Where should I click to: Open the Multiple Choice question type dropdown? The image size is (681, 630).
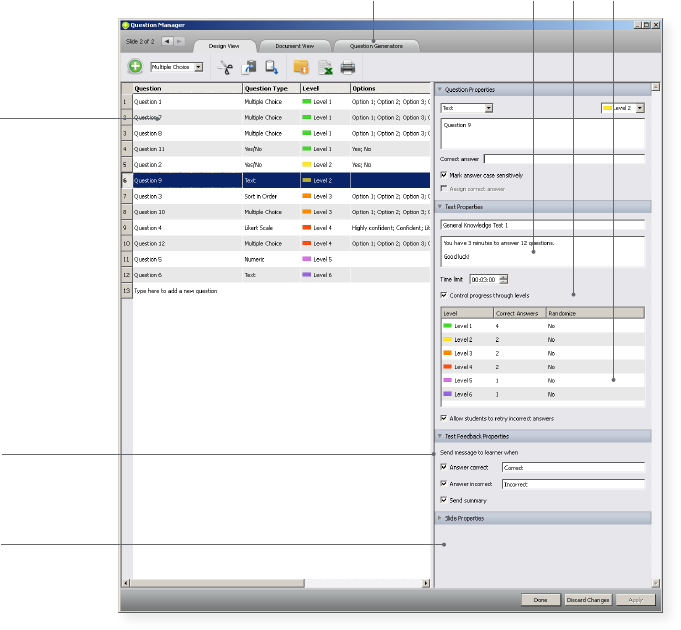click(198, 67)
